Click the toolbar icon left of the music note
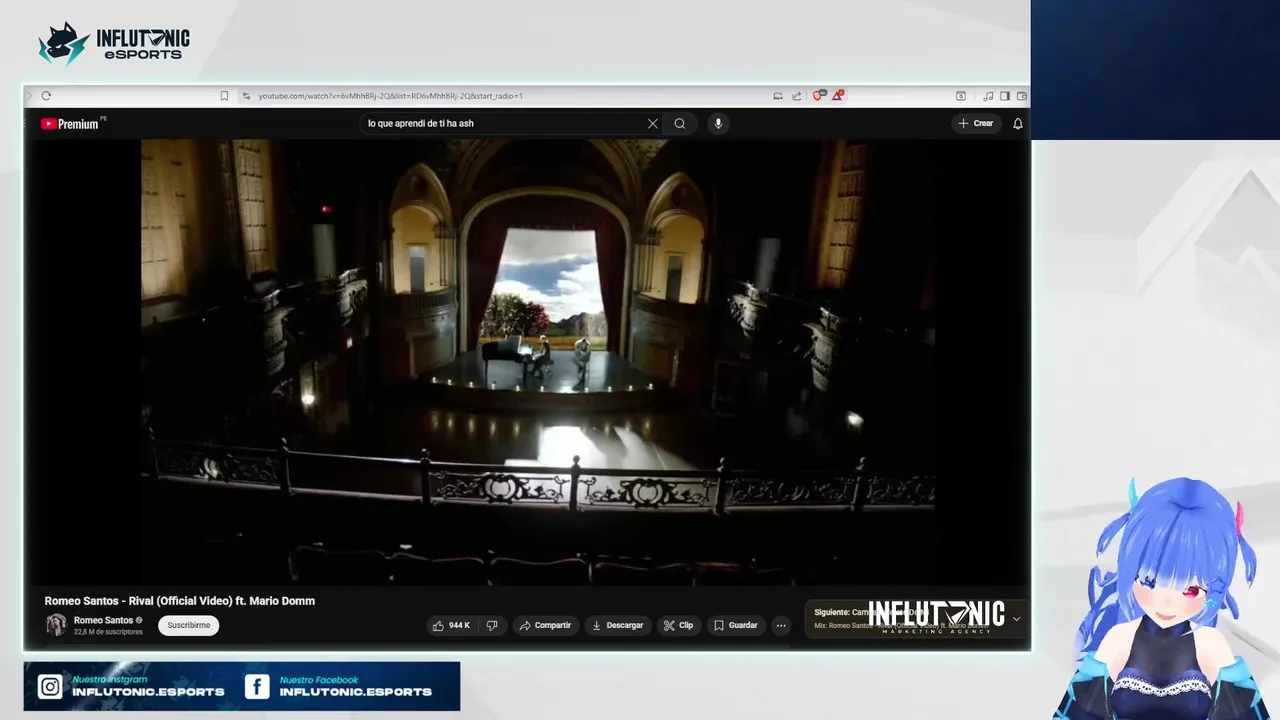The width and height of the screenshot is (1280, 720). pos(961,96)
